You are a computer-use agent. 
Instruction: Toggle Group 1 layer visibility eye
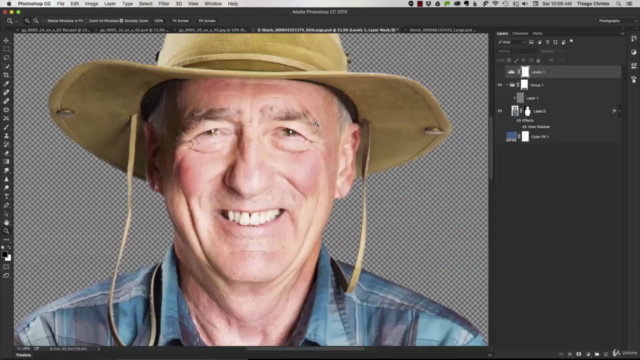coord(500,85)
